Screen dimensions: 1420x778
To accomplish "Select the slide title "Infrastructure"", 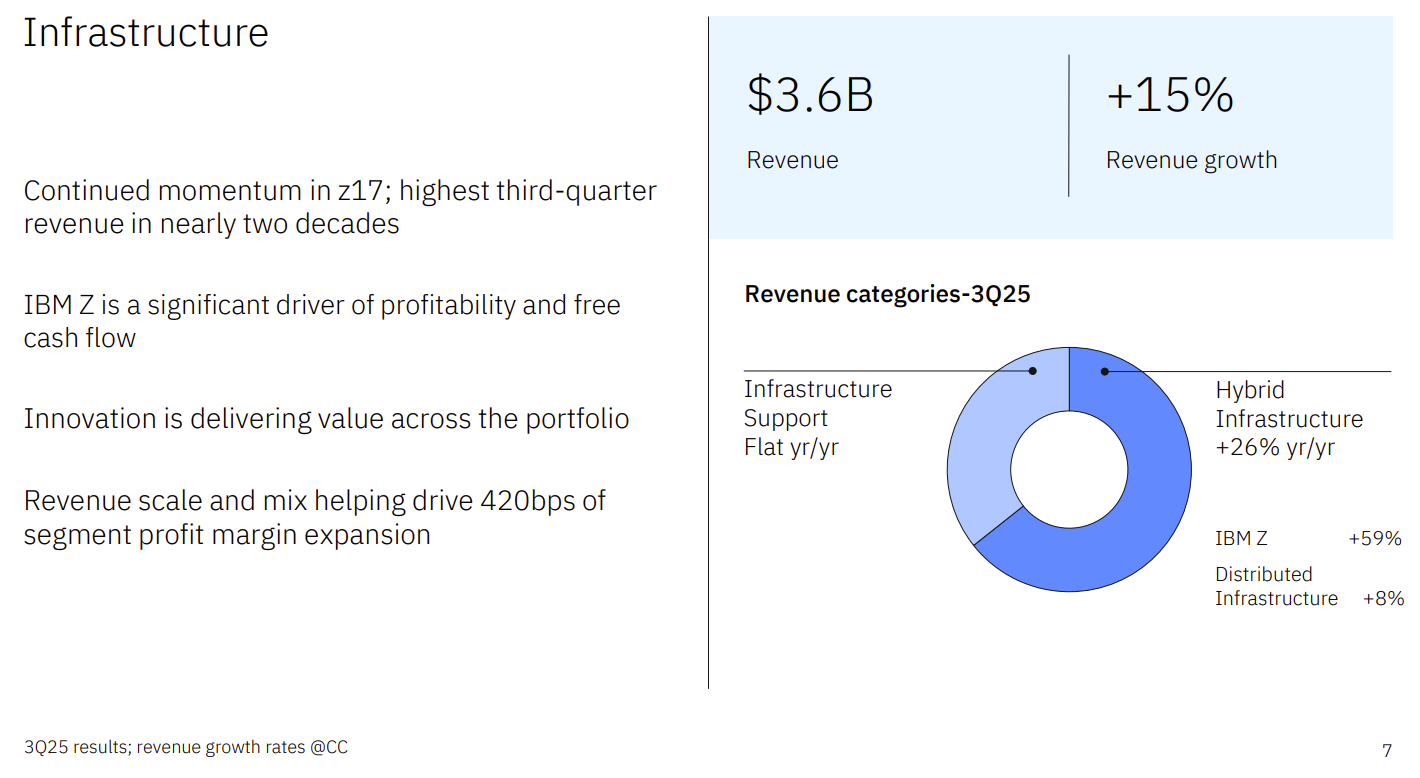I will [146, 33].
